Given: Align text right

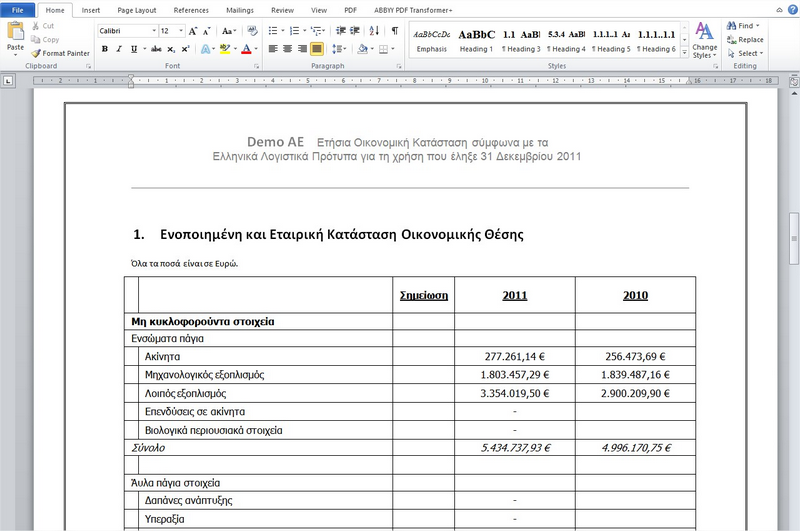Looking at the screenshot, I should coord(302,49).
